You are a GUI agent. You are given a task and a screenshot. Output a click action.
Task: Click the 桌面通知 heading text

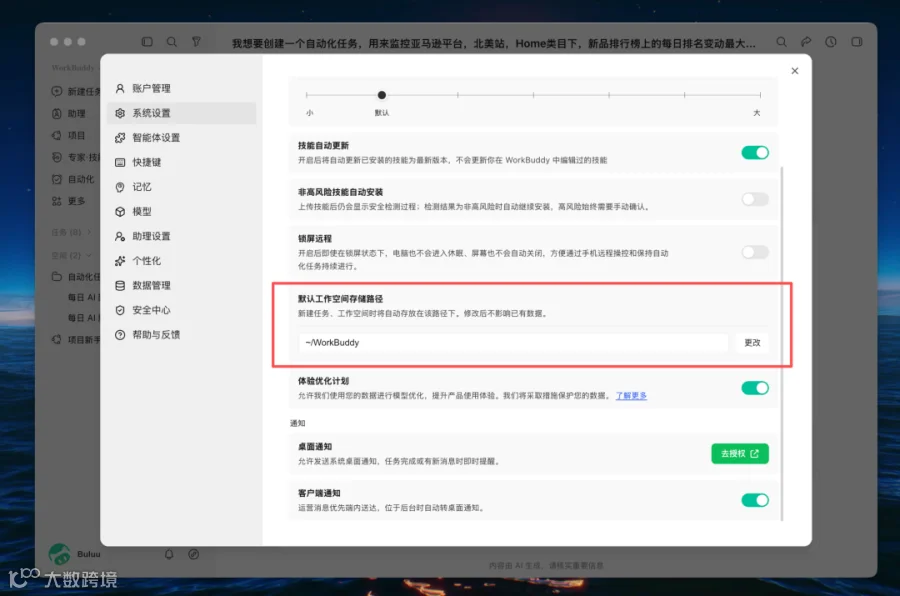pos(315,447)
